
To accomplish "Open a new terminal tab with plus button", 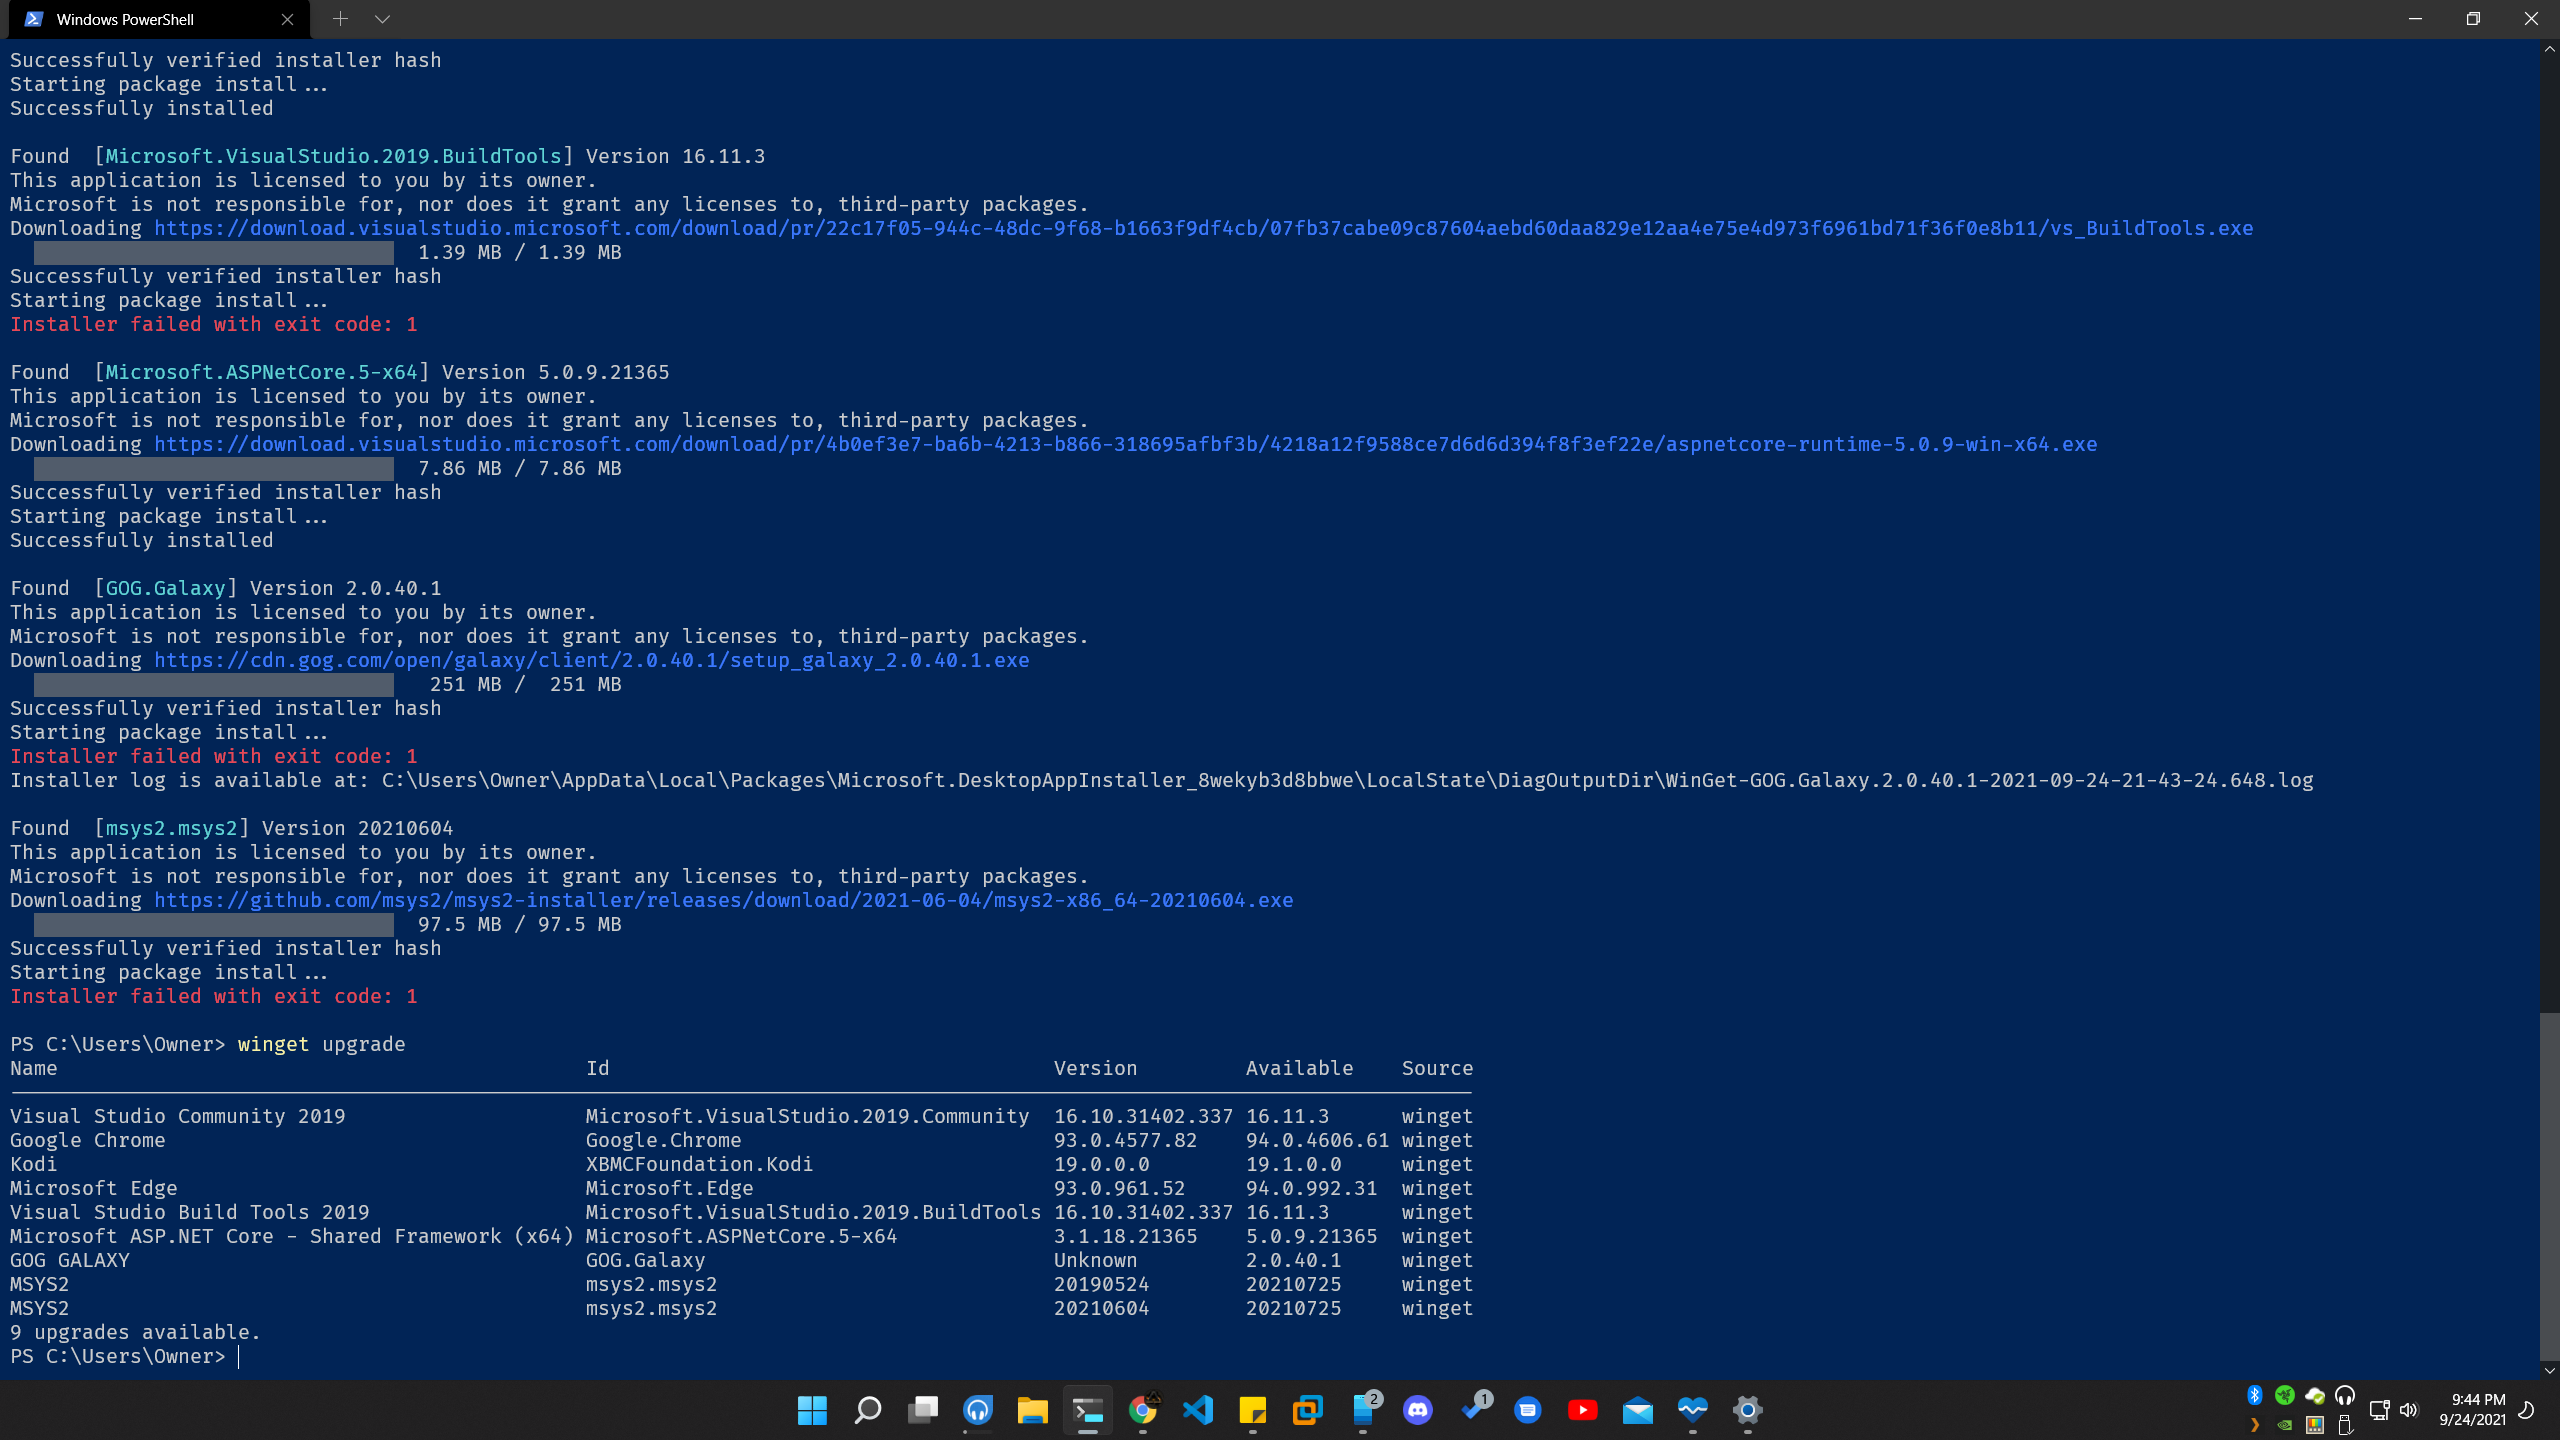I will pyautogui.click(x=340, y=19).
